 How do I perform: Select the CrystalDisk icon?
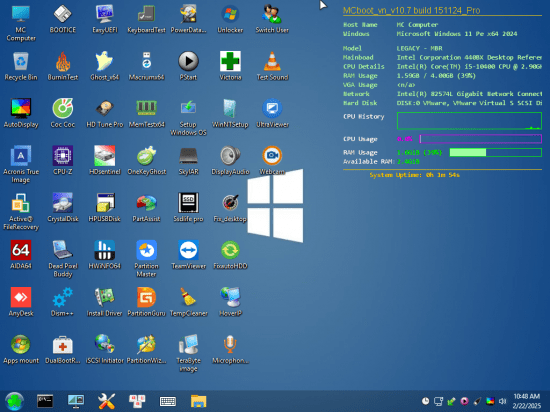tap(62, 207)
